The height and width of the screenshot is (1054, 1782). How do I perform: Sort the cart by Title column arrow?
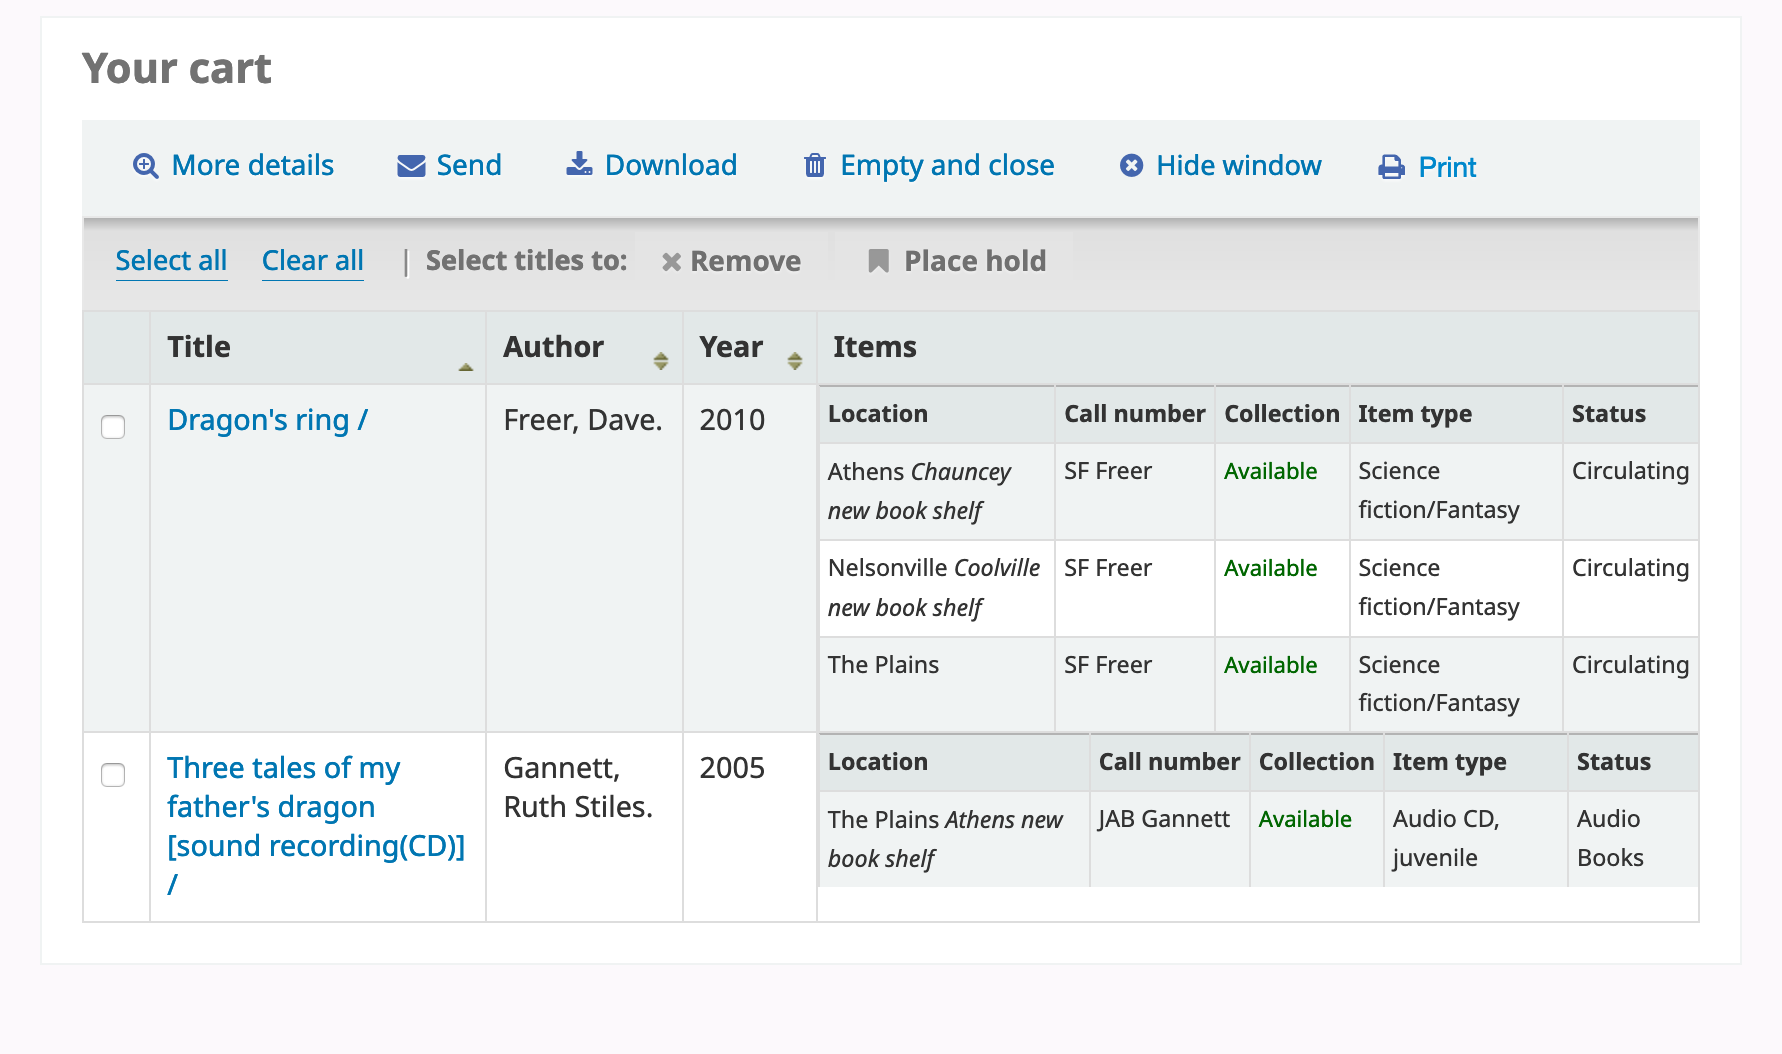tap(466, 366)
